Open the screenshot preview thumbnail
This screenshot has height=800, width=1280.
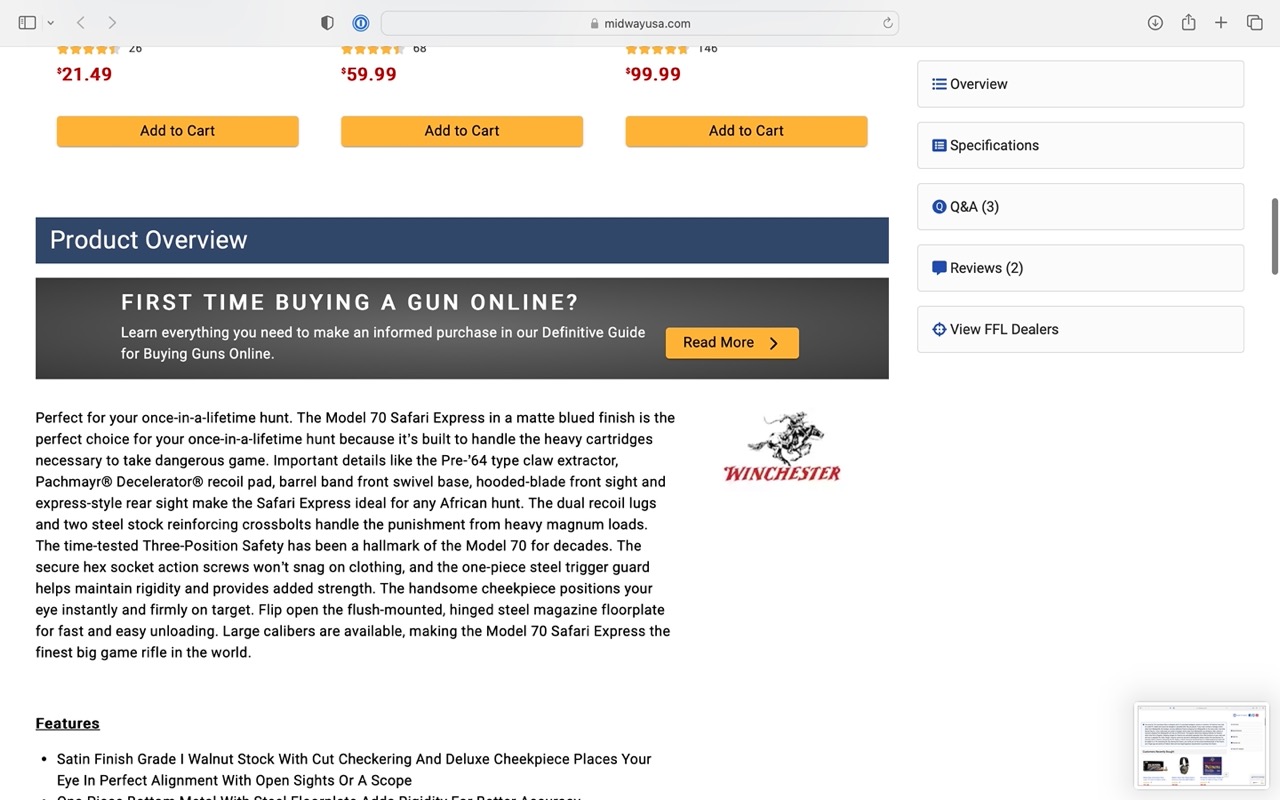(x=1200, y=744)
